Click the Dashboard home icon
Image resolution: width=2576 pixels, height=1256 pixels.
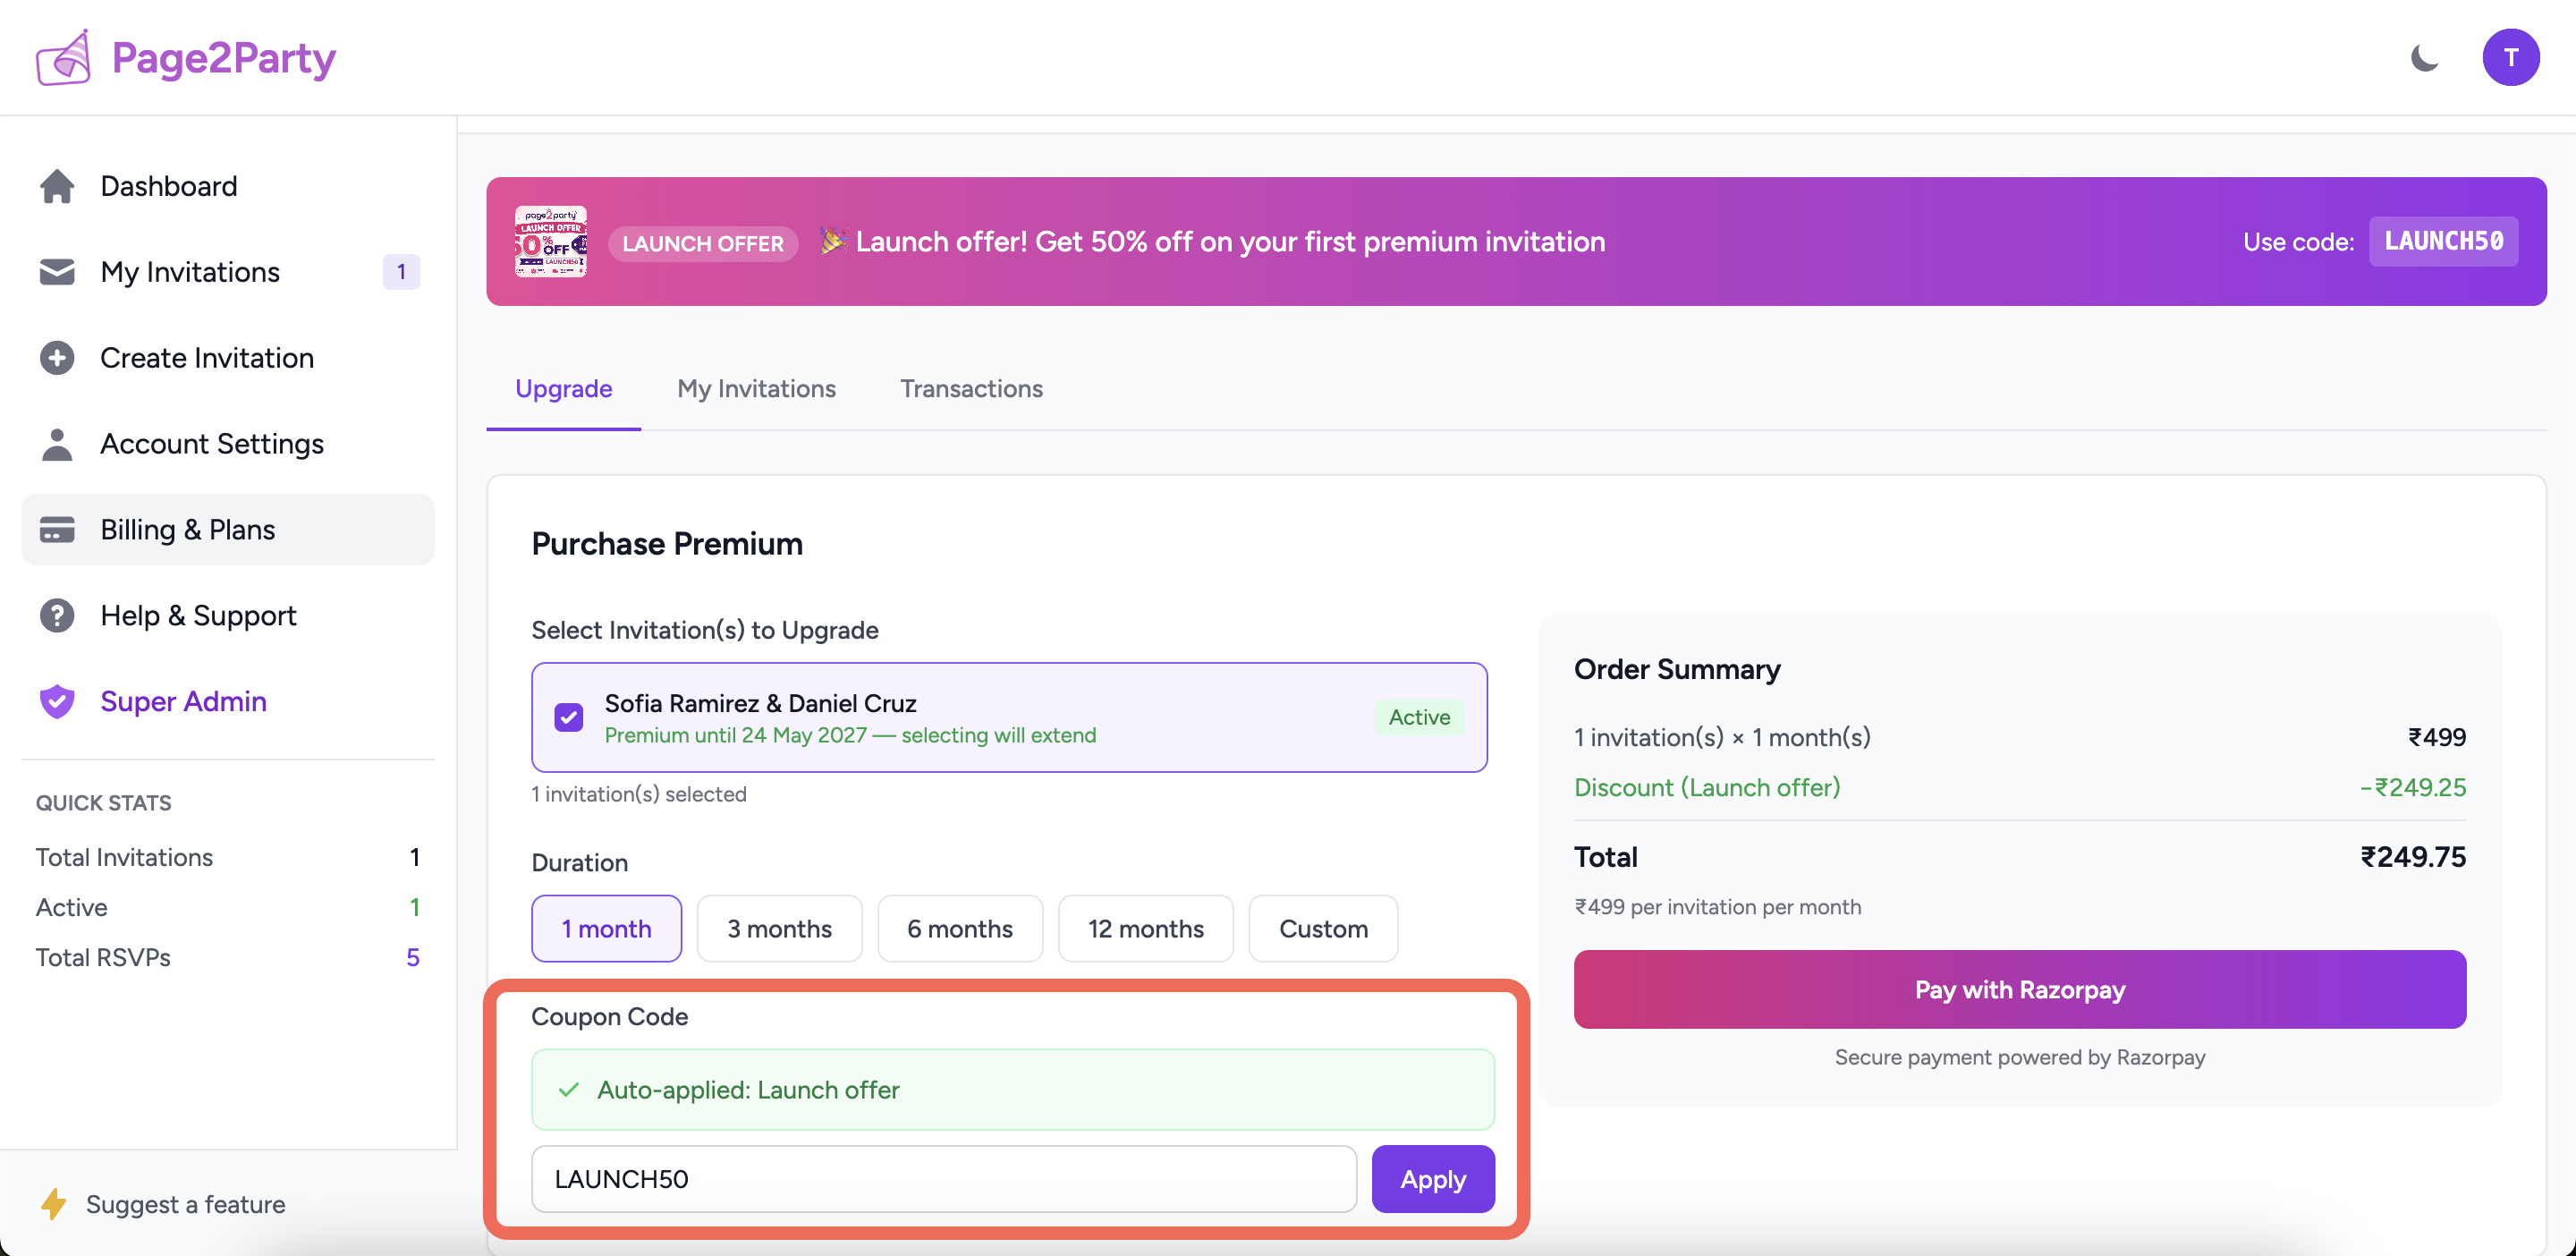tap(57, 186)
